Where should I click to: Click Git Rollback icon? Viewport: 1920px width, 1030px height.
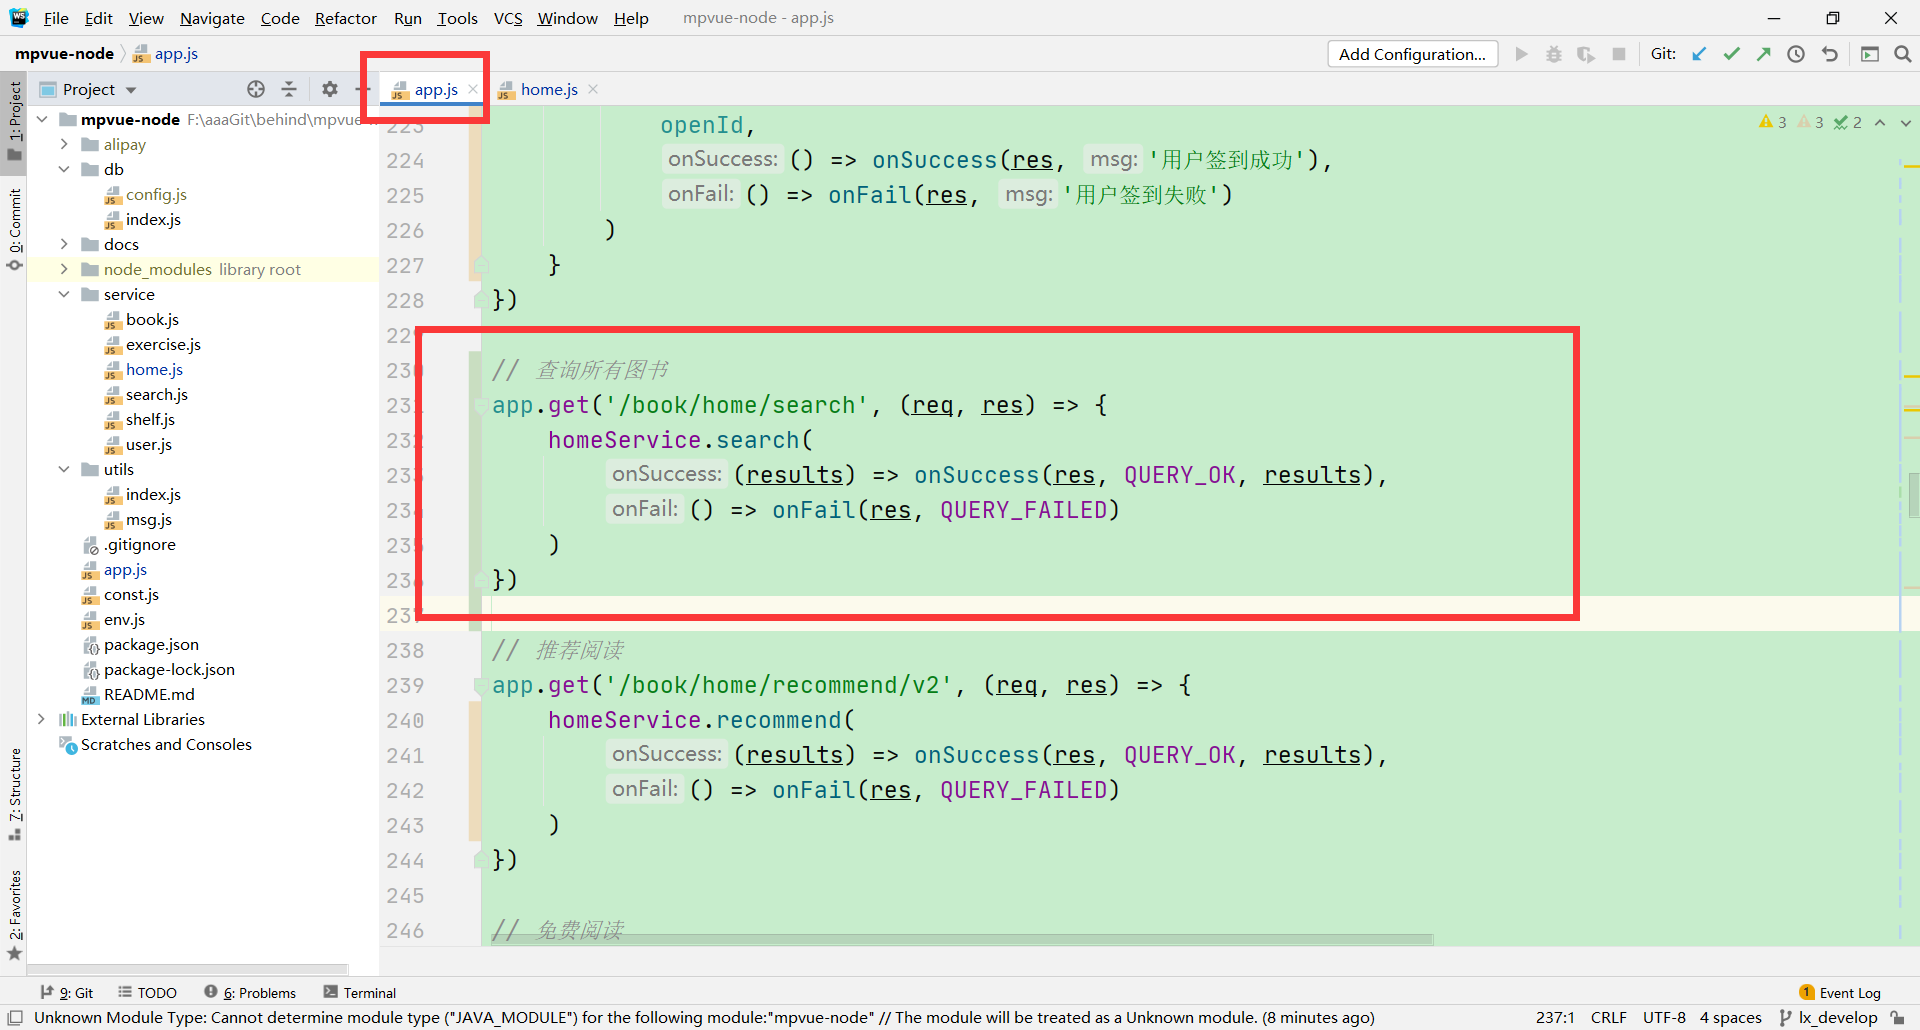pyautogui.click(x=1829, y=54)
